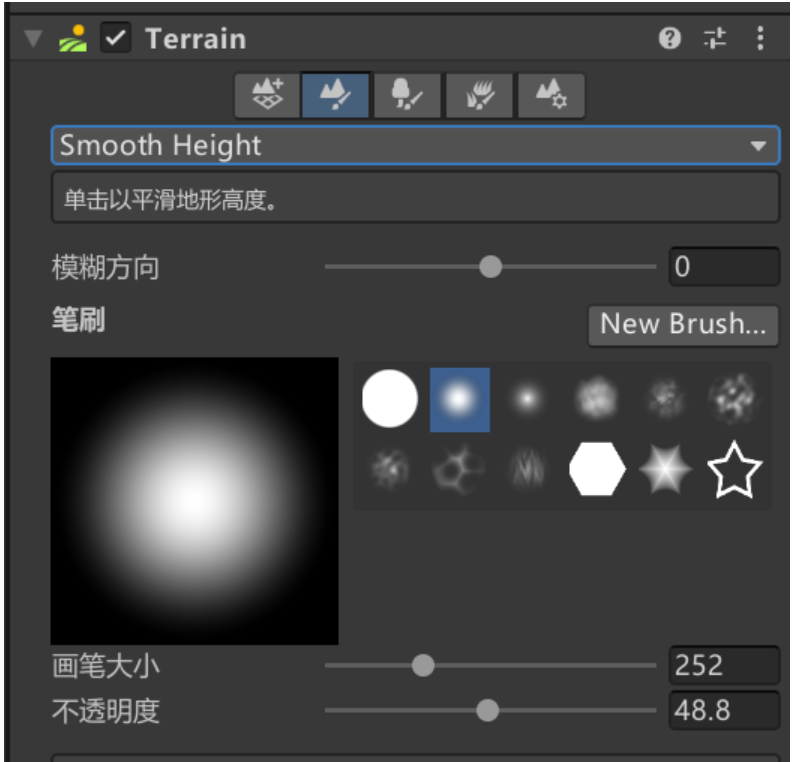
Task: Select the small soft dot brush
Action: (528, 399)
